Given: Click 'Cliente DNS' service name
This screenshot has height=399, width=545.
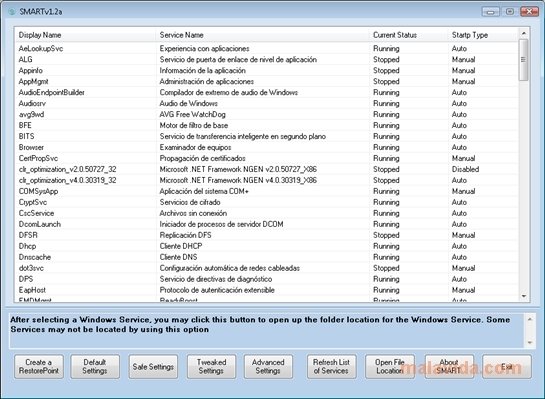Looking at the screenshot, I should (178, 257).
